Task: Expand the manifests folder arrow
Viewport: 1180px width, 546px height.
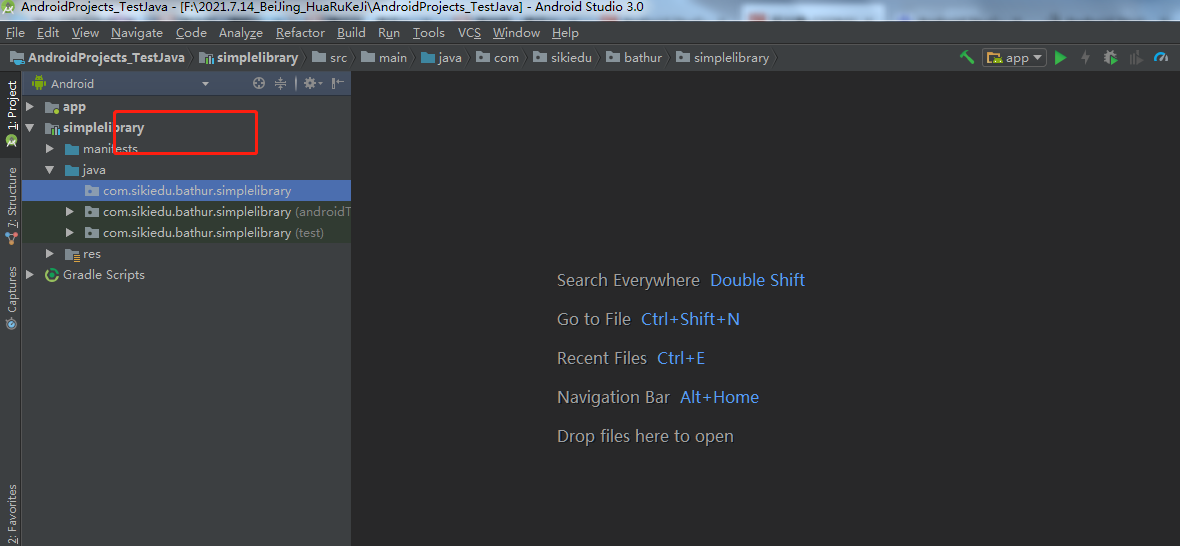Action: pyautogui.click(x=50, y=149)
